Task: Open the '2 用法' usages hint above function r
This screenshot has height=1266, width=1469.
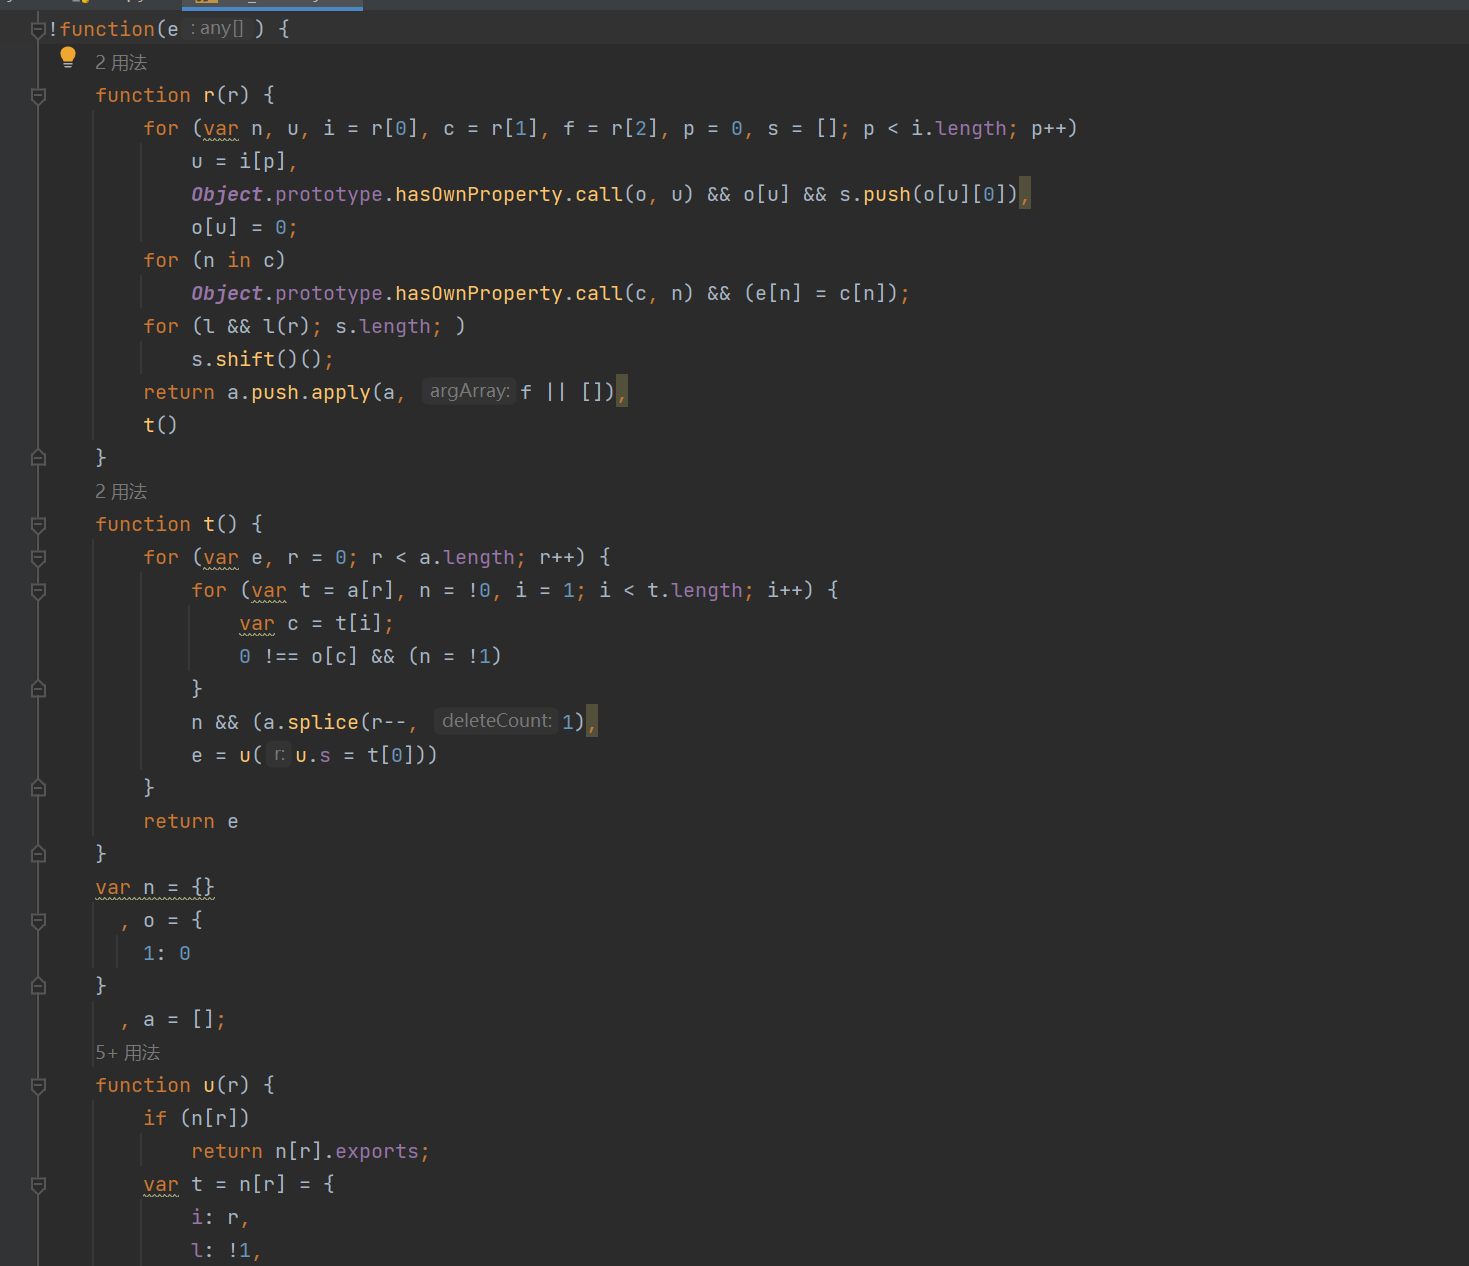Action: [x=121, y=62]
